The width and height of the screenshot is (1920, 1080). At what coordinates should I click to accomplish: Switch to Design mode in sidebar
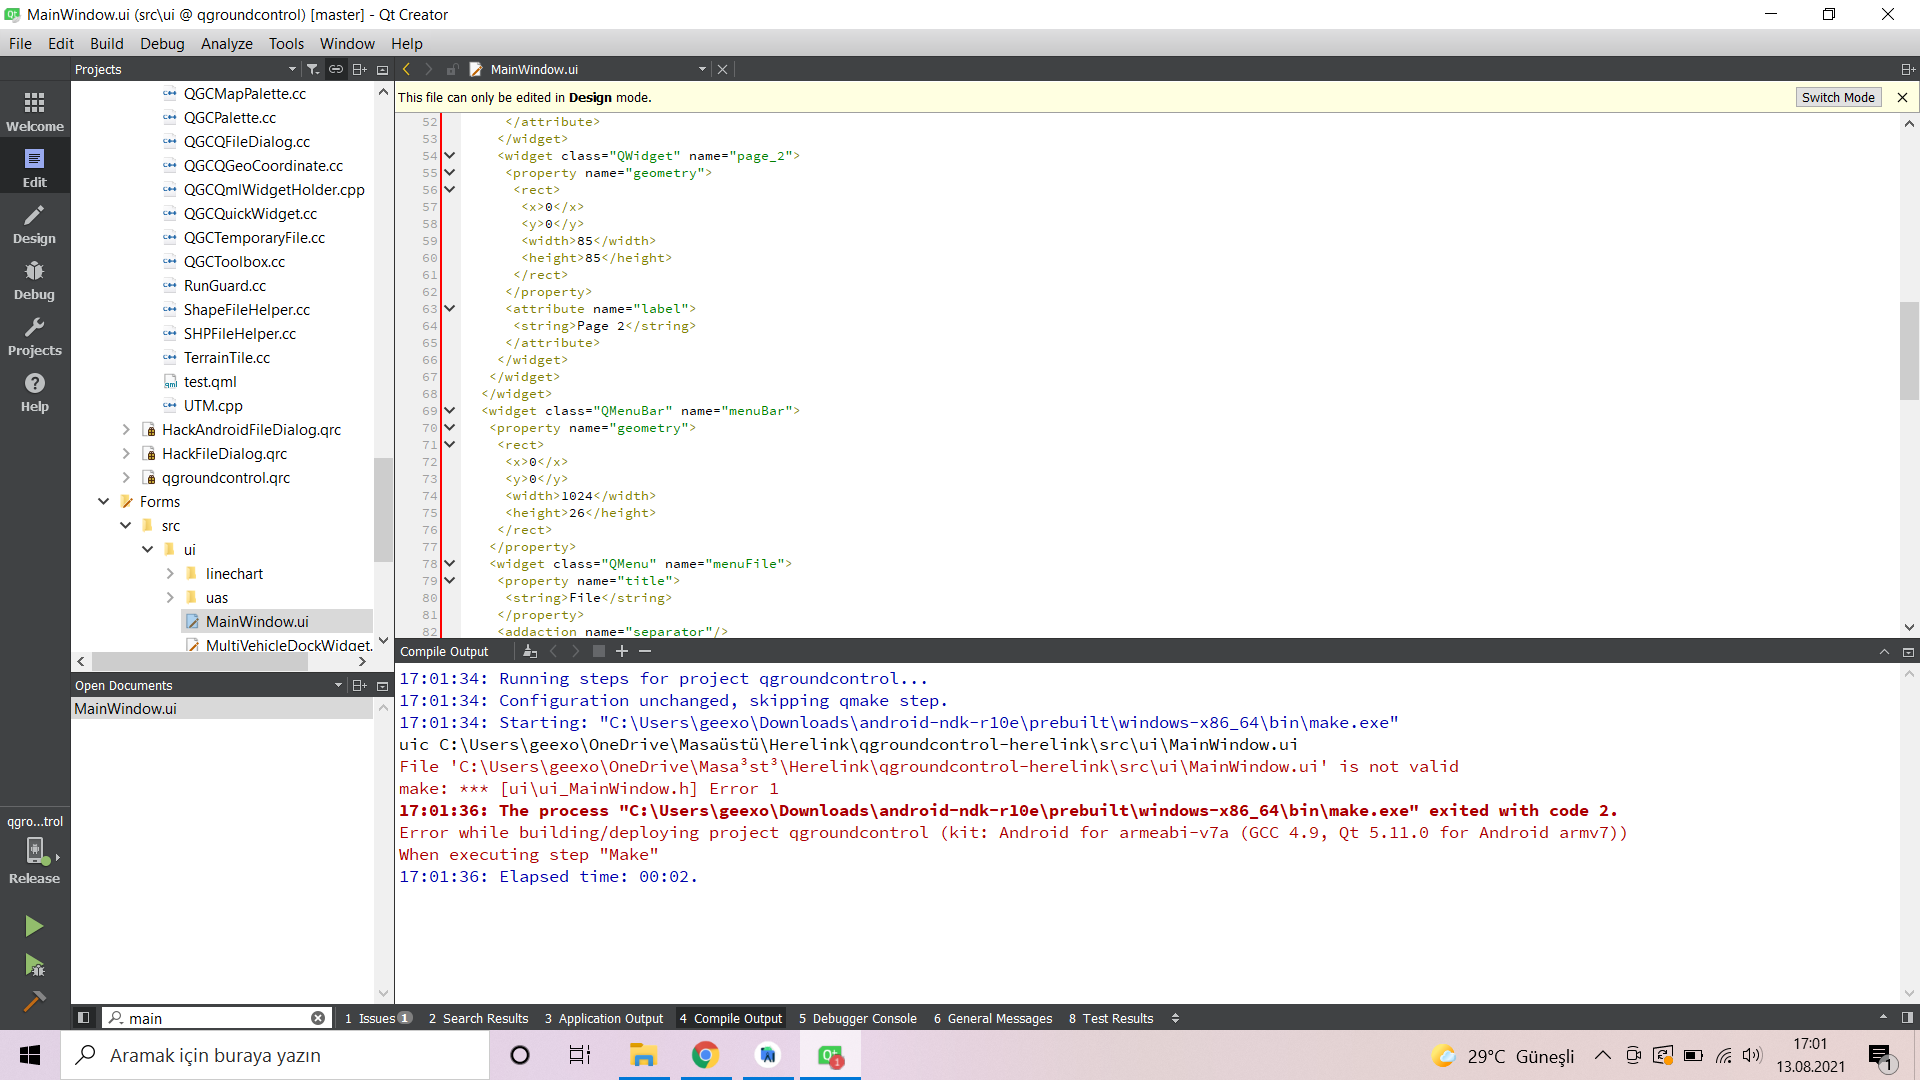tap(34, 224)
